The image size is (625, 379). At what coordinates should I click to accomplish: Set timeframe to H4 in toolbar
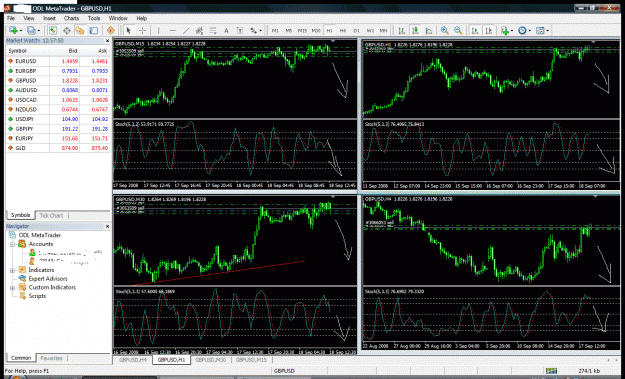(x=343, y=30)
